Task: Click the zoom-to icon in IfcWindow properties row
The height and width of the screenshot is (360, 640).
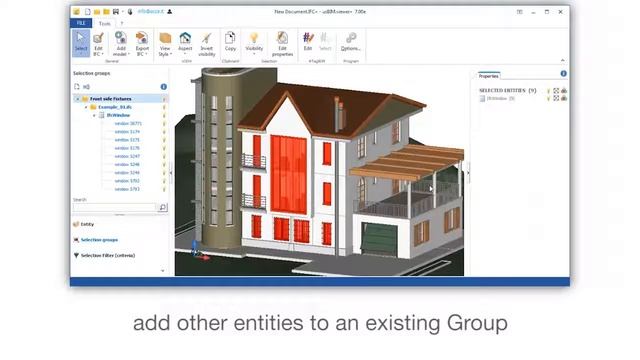Action: tap(556, 98)
